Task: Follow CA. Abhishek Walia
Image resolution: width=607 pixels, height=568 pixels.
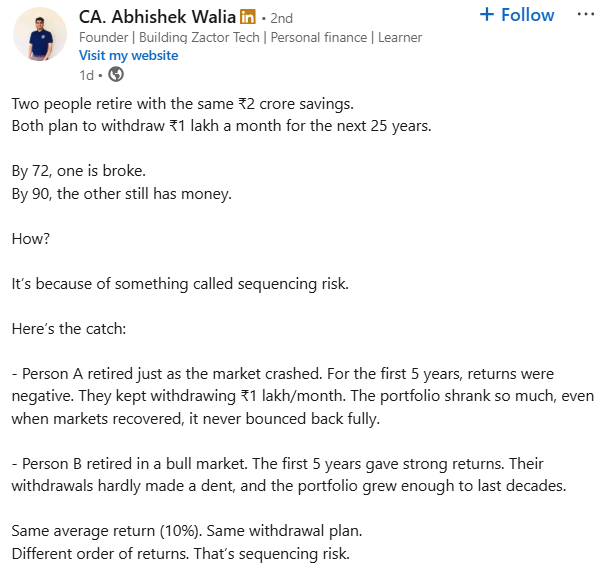Action: tap(517, 15)
